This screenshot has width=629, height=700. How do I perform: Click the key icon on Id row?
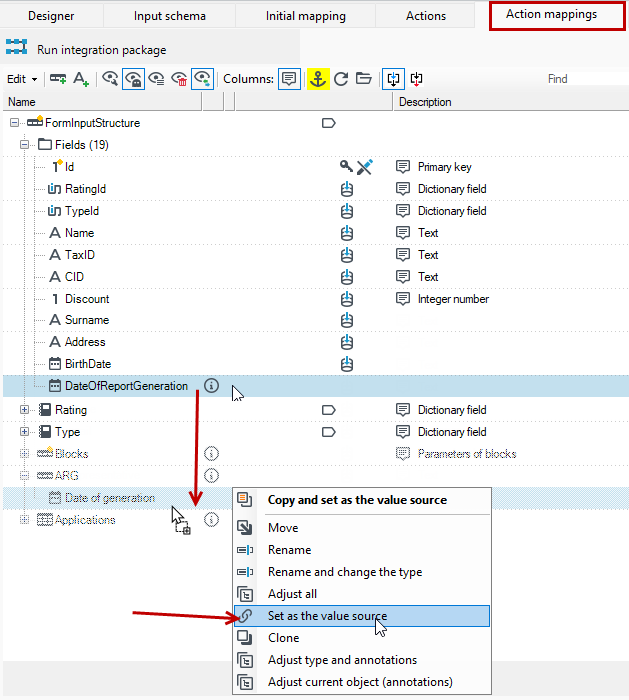click(346, 167)
